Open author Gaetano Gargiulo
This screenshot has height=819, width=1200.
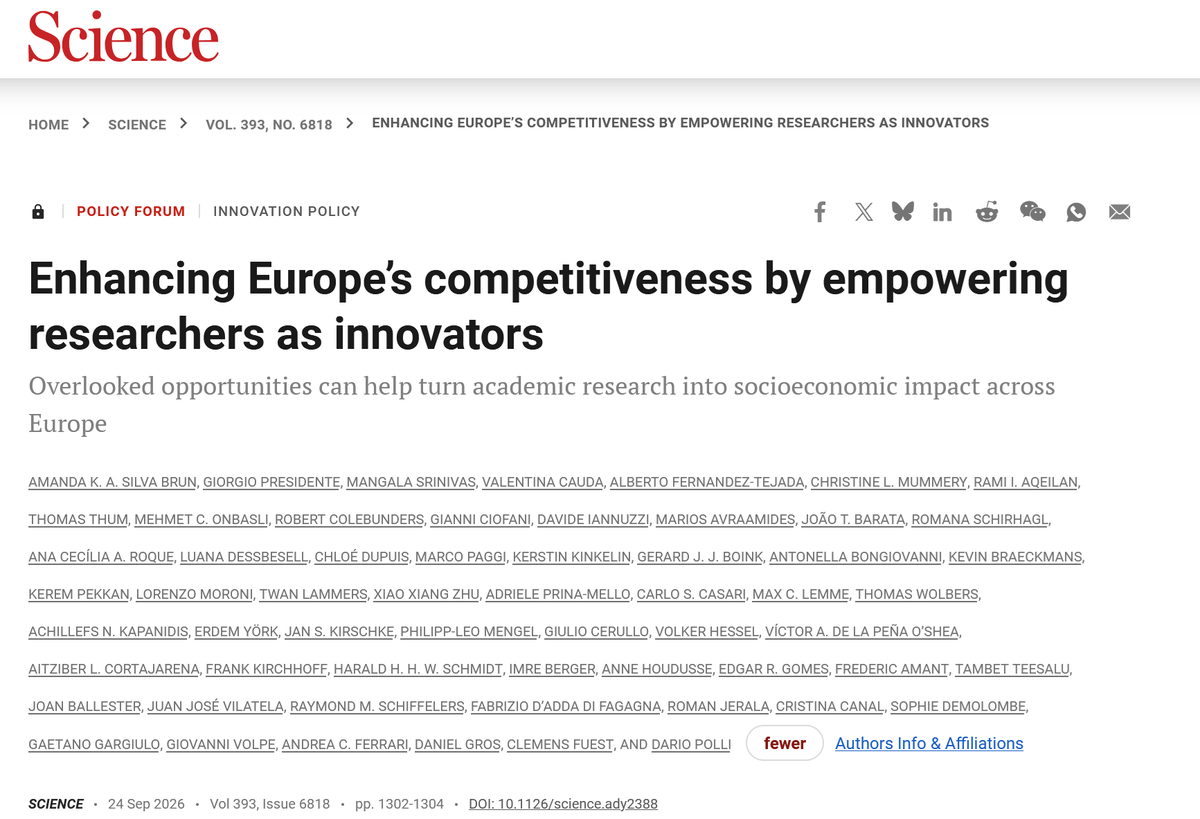[x=94, y=745]
